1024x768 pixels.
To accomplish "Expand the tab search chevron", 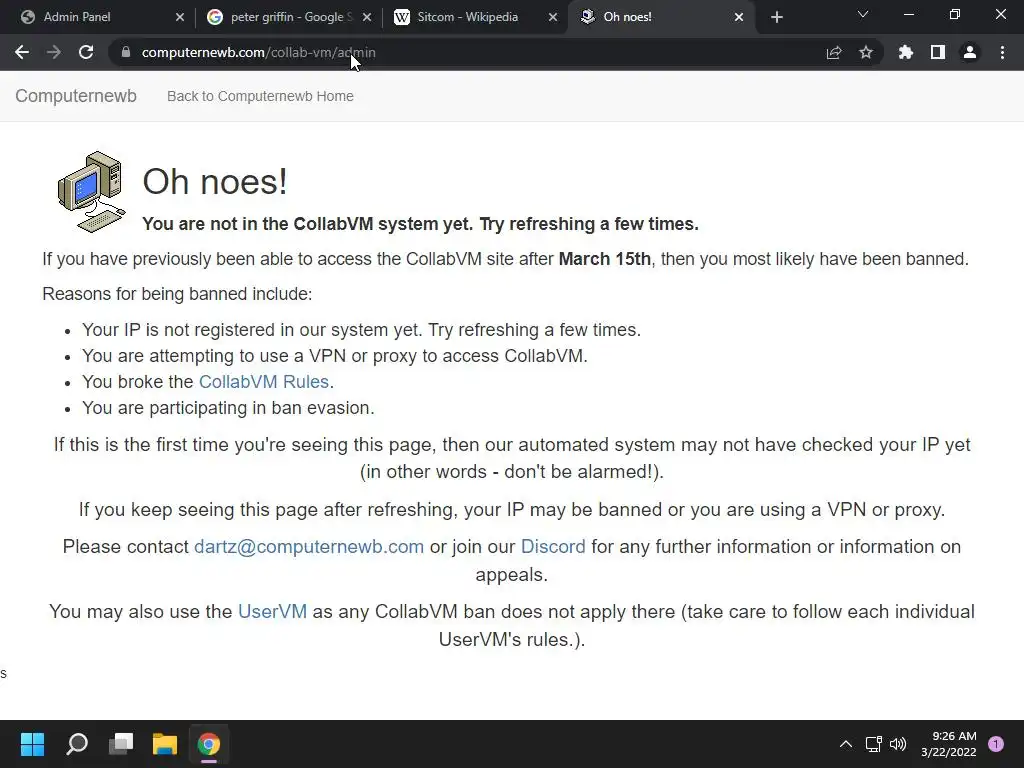I will pos(863,14).
